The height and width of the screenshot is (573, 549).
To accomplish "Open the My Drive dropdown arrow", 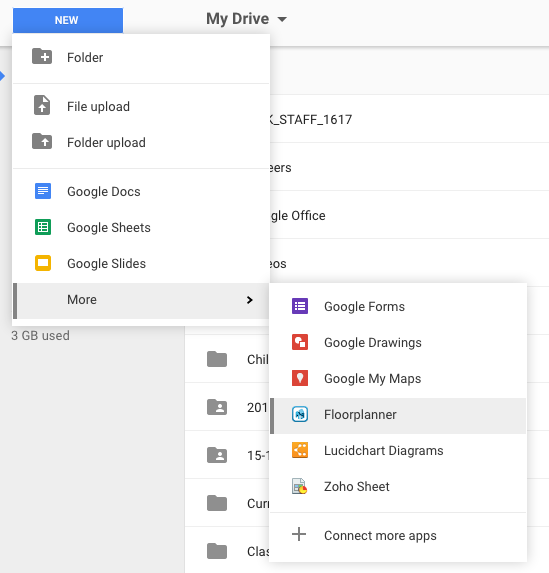I will point(282,19).
